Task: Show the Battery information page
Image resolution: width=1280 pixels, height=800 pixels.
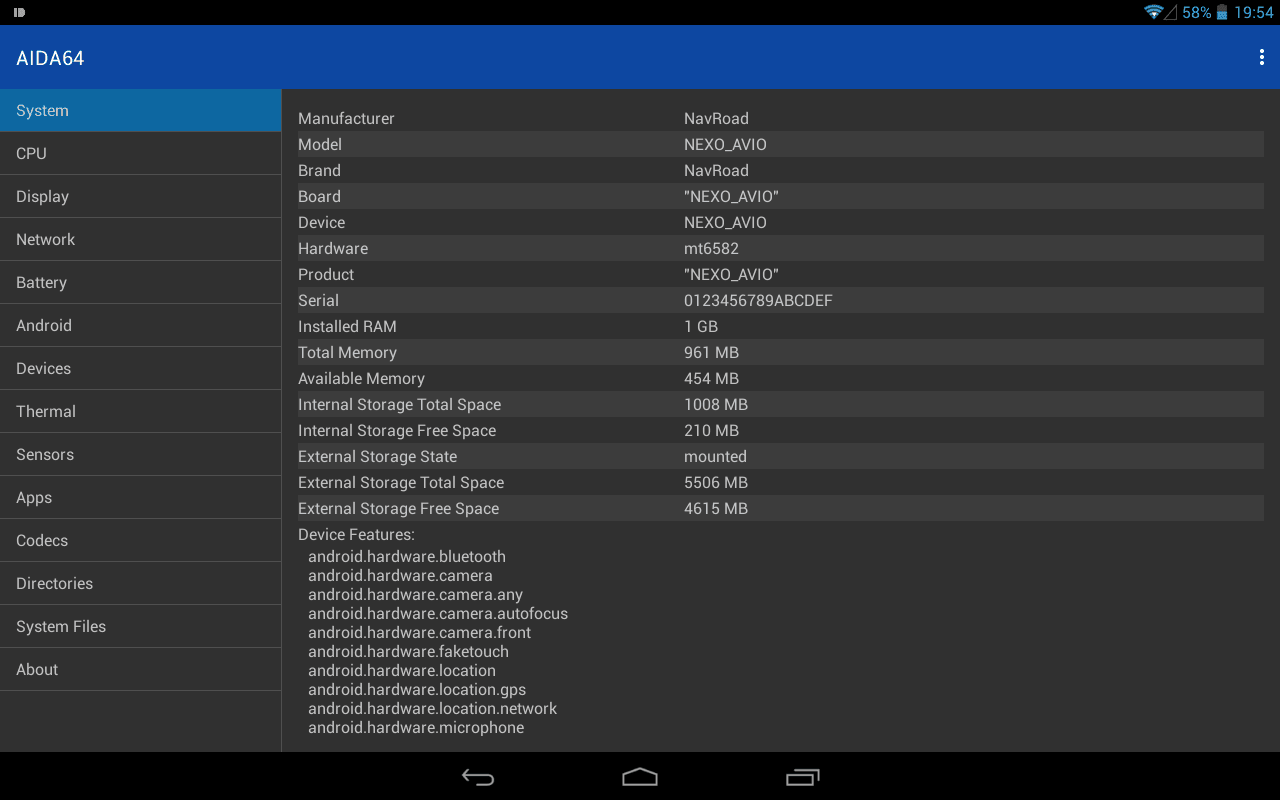Action: pyautogui.click(x=141, y=282)
